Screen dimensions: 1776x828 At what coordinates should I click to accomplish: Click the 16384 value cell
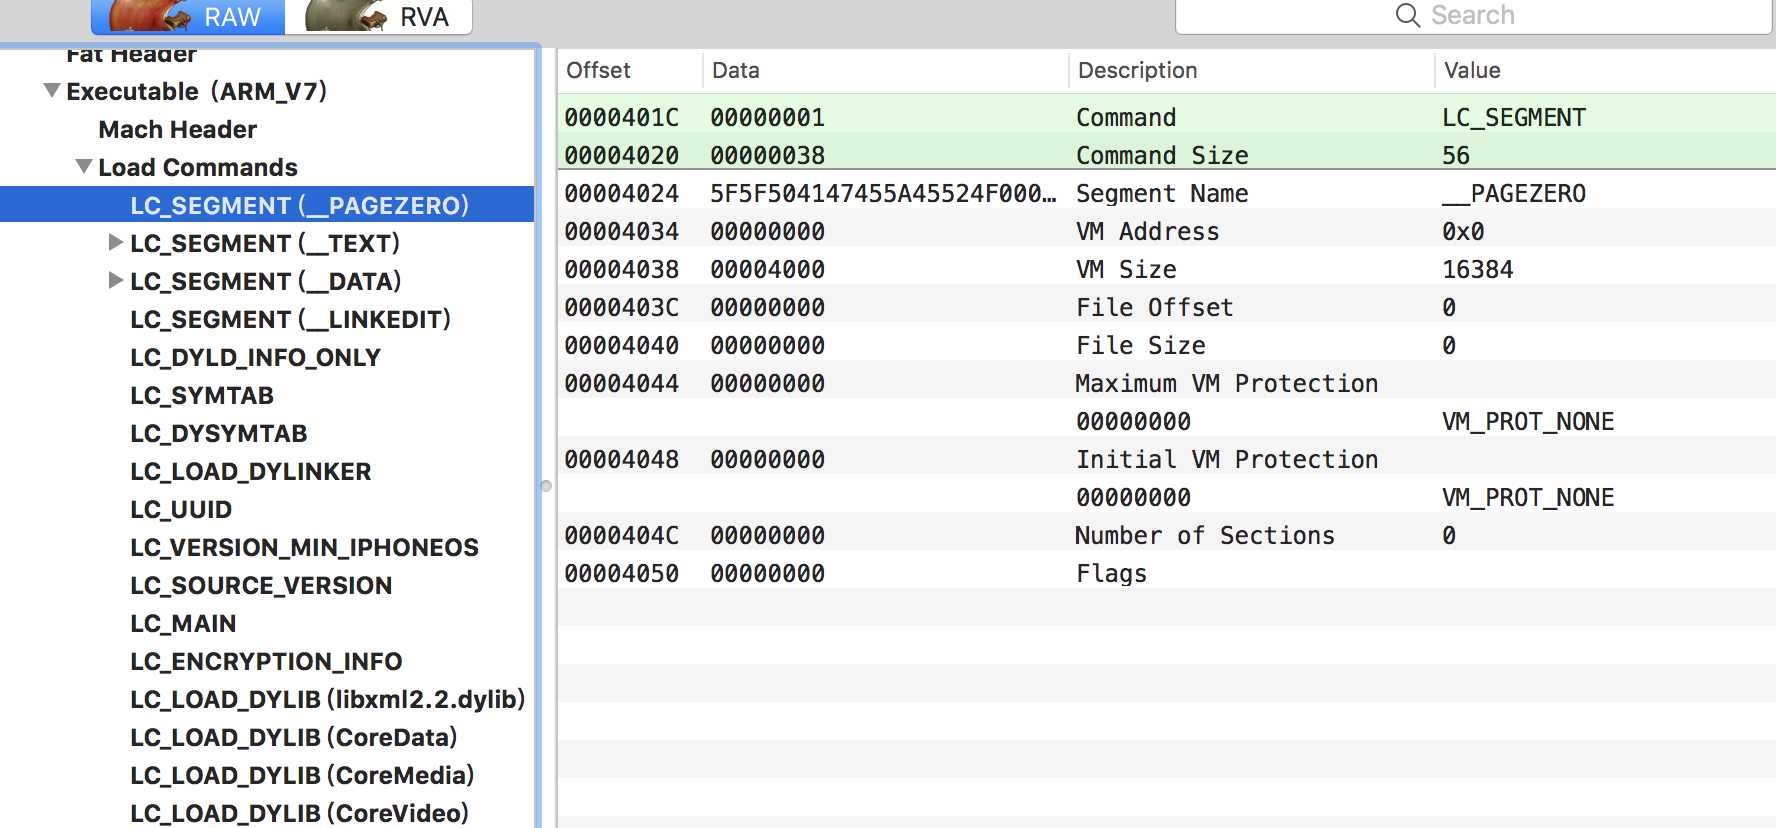point(1477,269)
